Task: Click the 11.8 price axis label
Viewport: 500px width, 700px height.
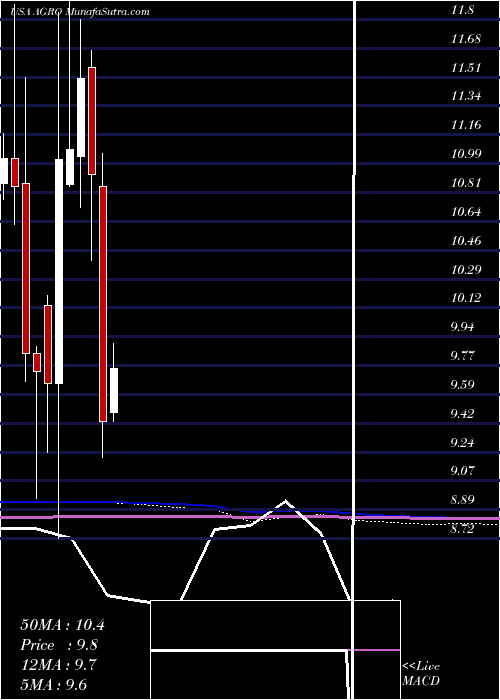Action: coord(462,12)
